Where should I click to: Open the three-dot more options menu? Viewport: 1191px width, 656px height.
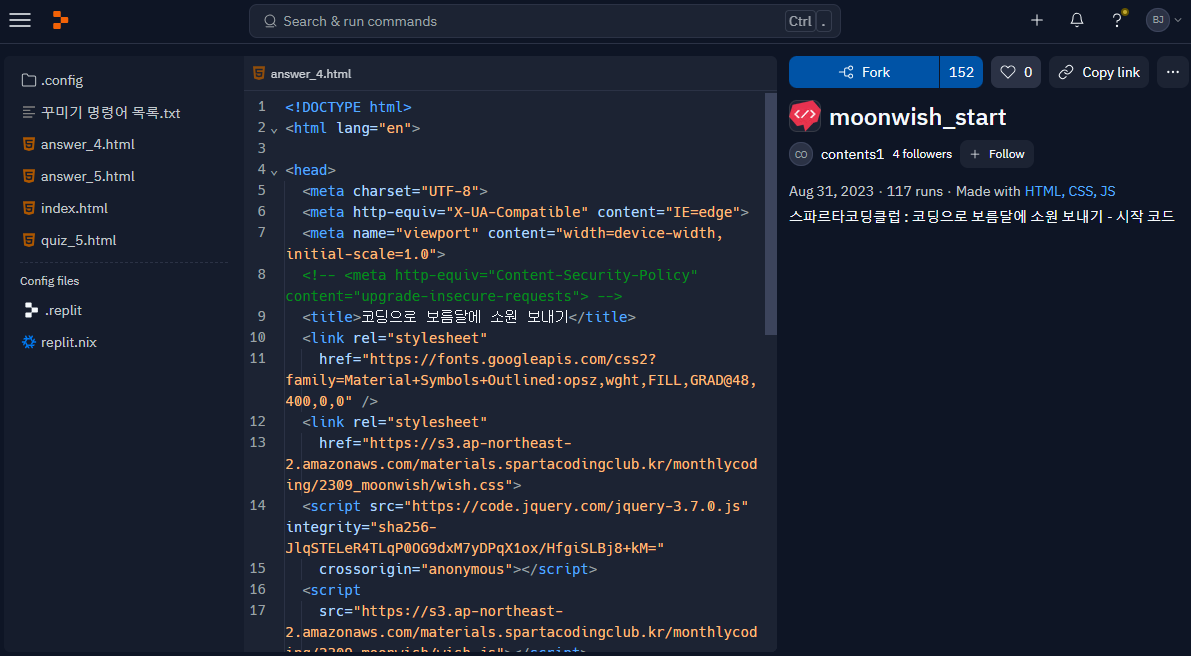1173,72
